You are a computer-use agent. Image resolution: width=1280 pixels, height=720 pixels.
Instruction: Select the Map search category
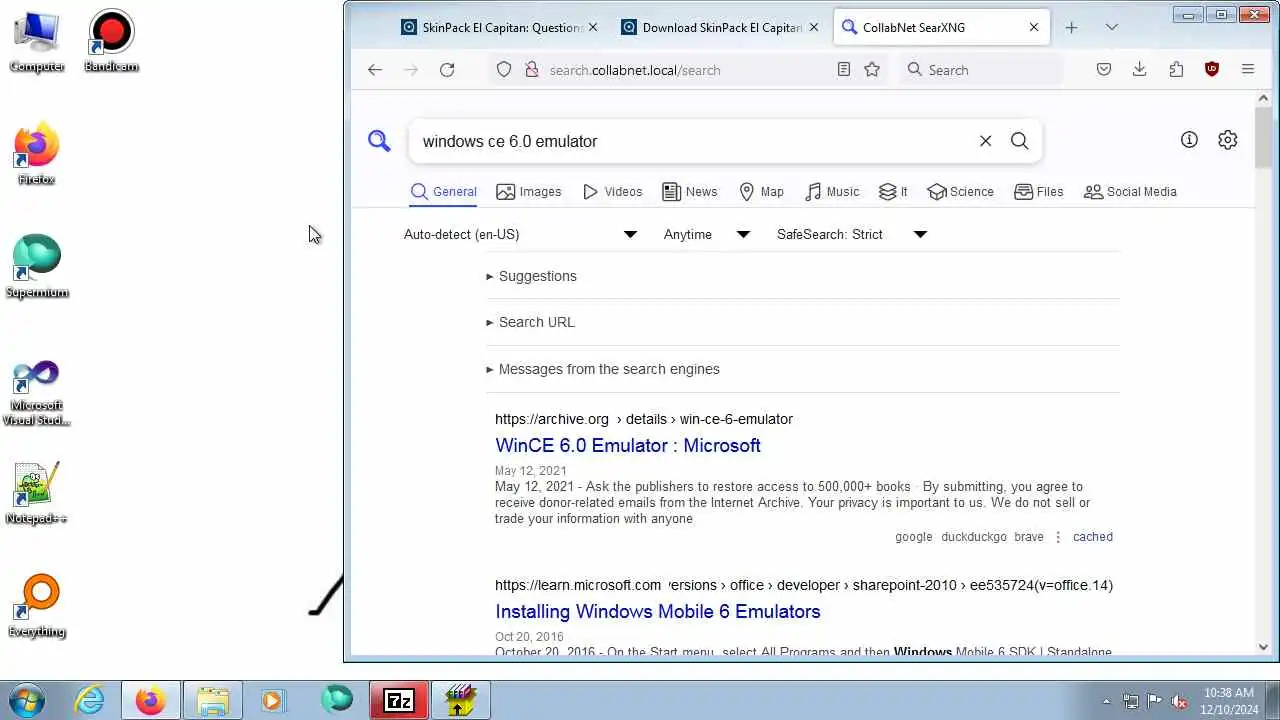pos(761,191)
